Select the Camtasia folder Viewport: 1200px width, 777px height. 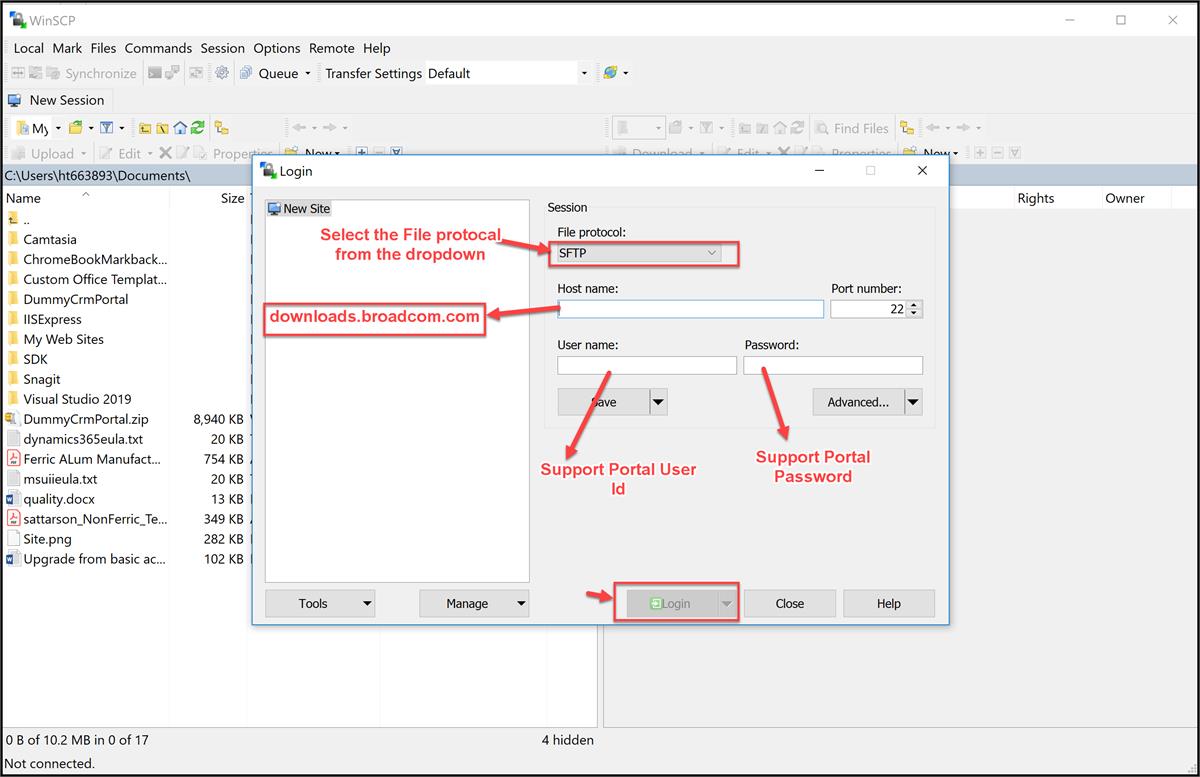(50, 239)
